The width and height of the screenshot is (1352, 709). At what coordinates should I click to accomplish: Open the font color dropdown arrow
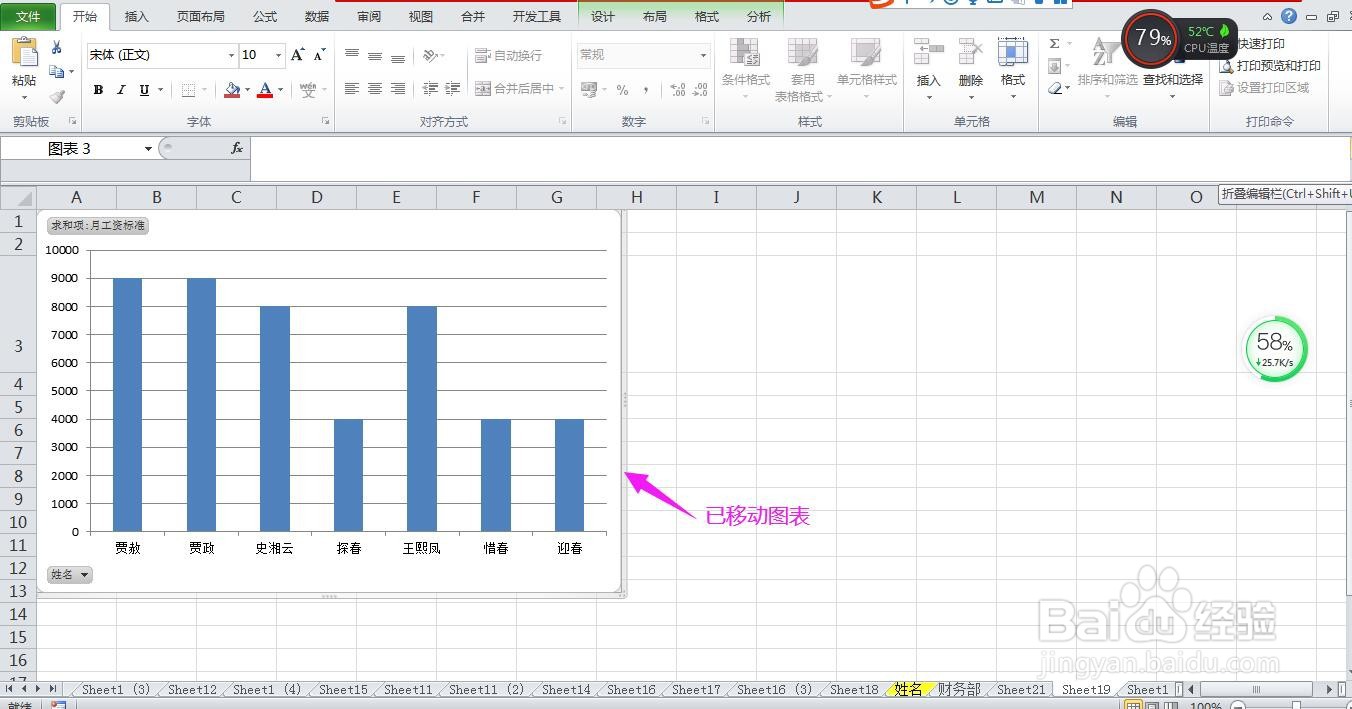click(x=280, y=90)
